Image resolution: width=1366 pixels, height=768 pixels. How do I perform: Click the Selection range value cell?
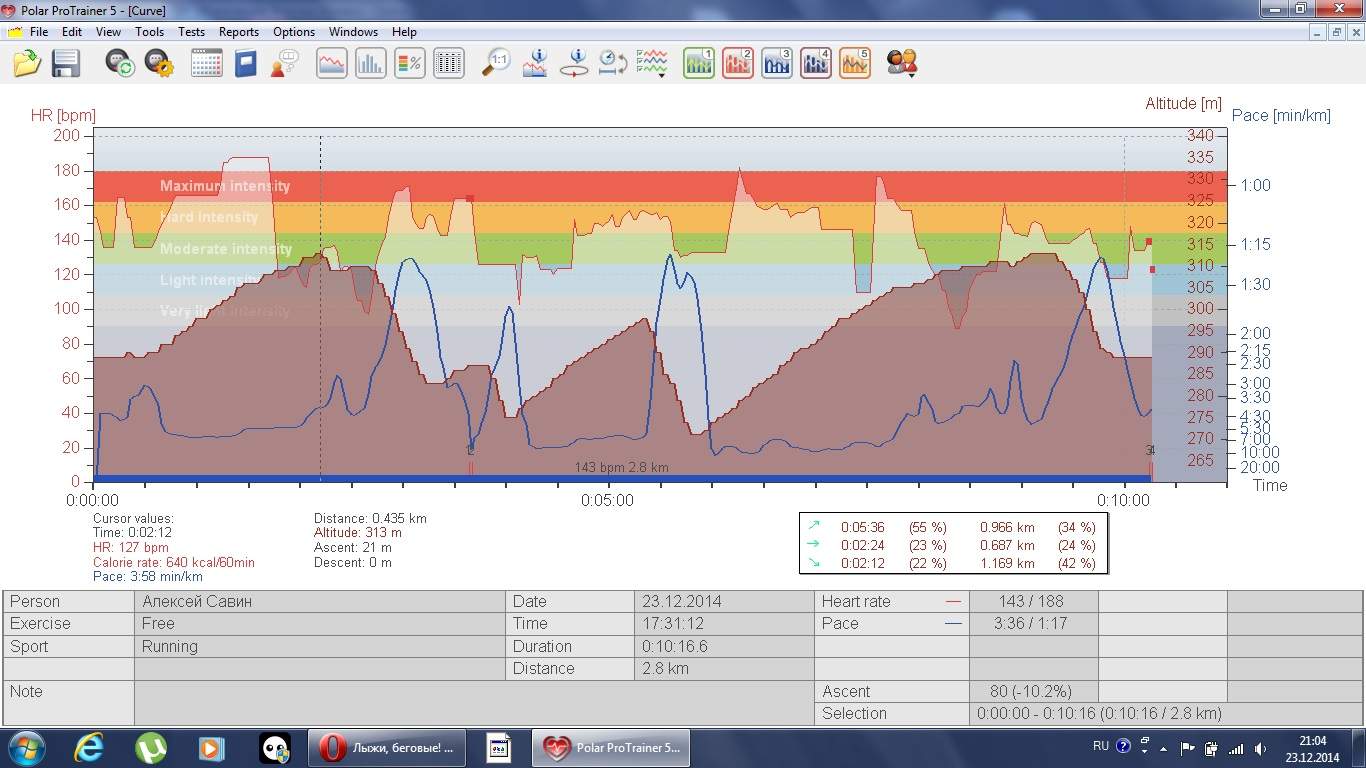tap(1166, 713)
